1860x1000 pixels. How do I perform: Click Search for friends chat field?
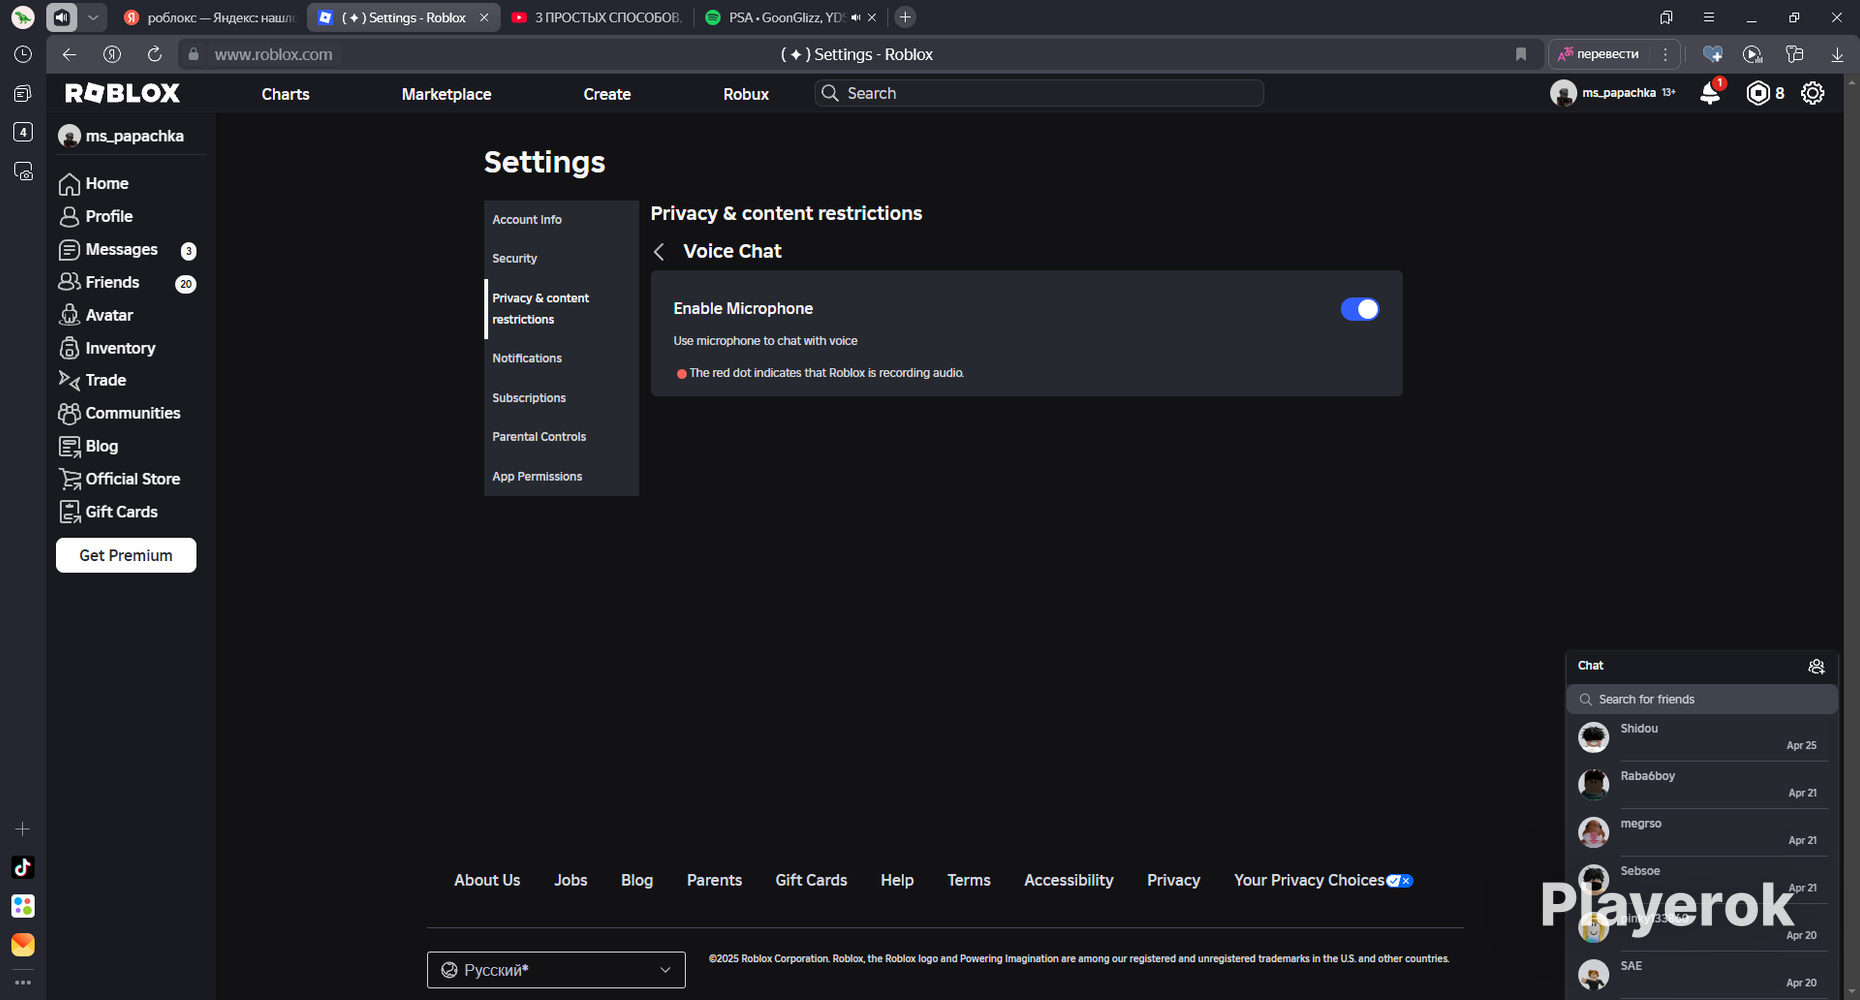tap(1702, 699)
